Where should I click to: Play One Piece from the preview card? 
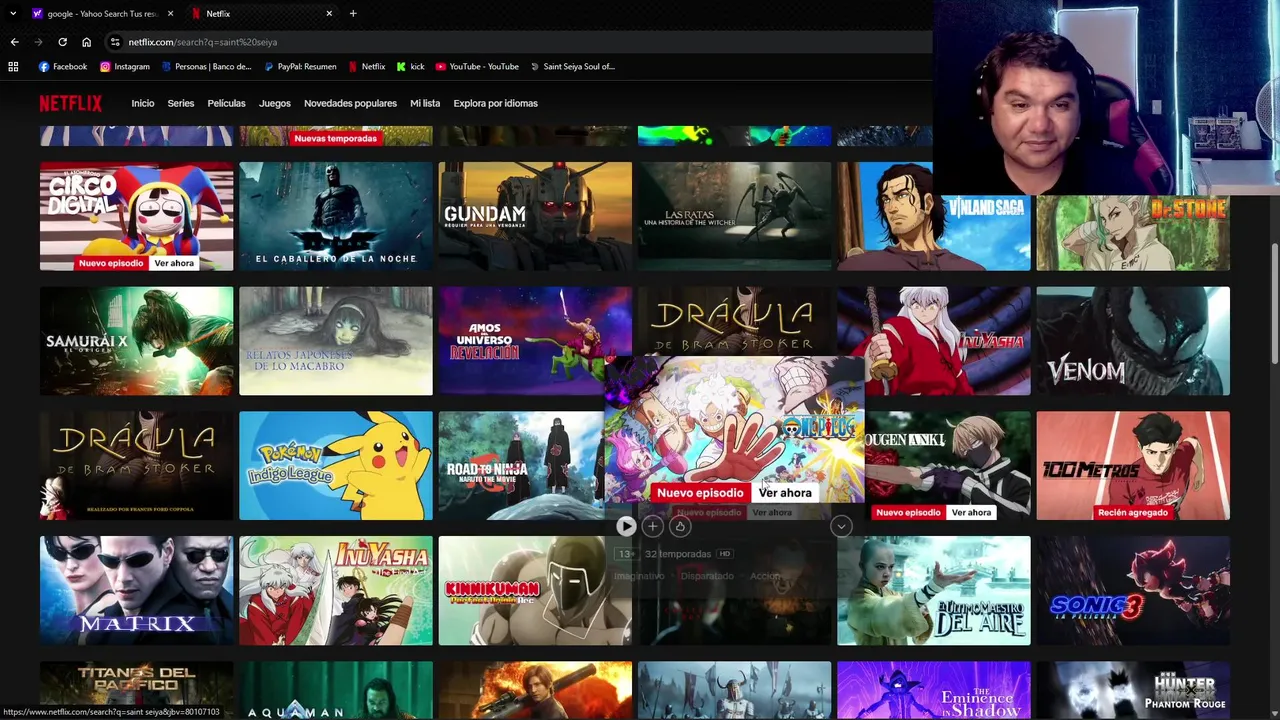pyautogui.click(x=626, y=525)
